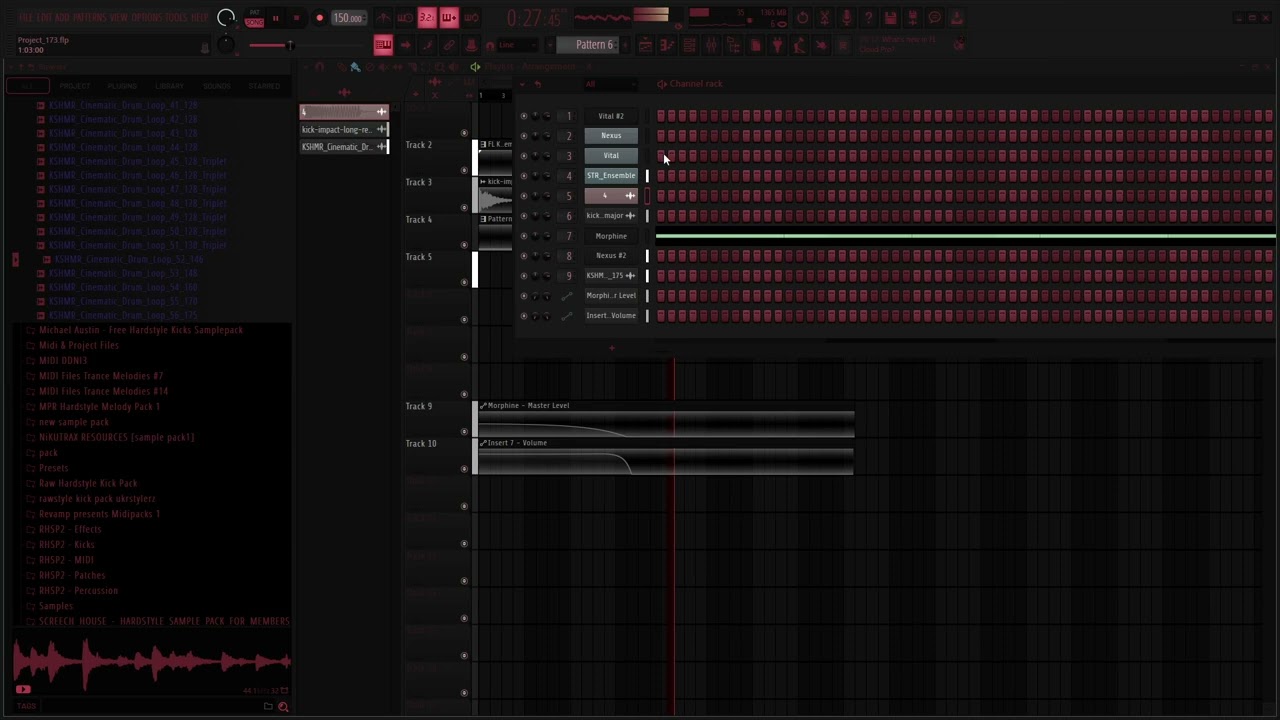
Task: Mute Track 3 in the playlist
Action: pyautogui.click(x=464, y=207)
